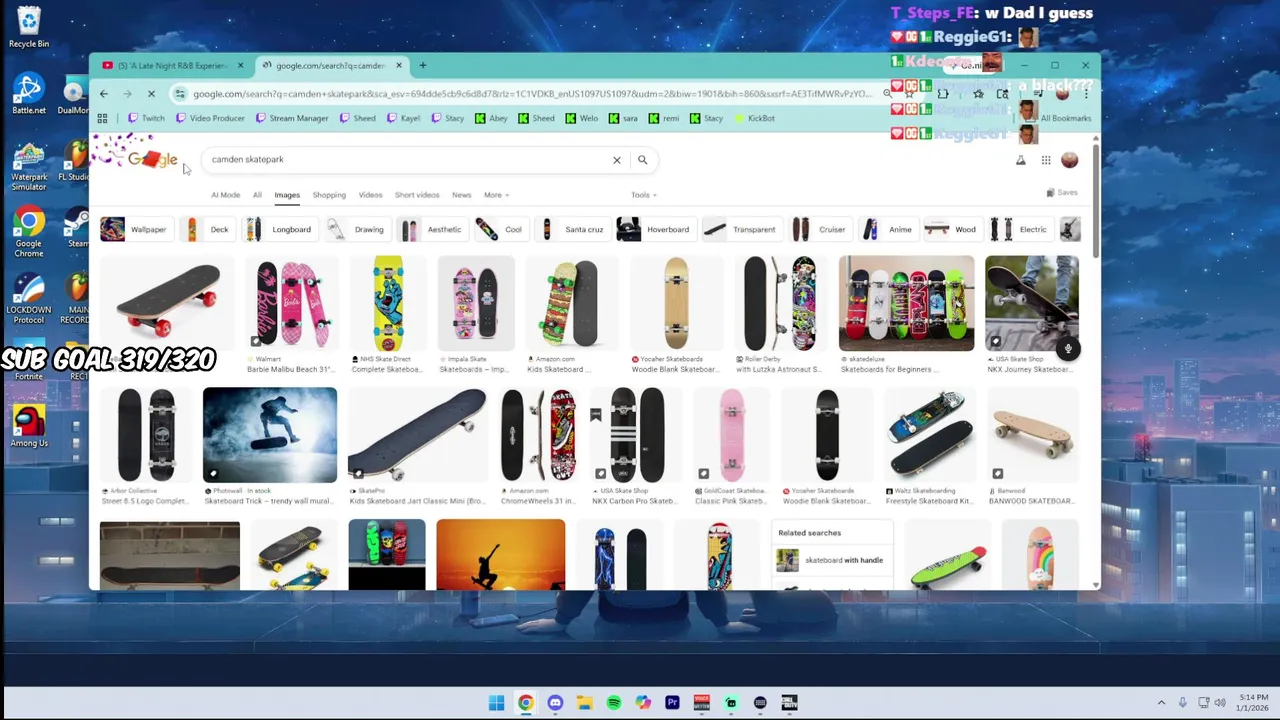Open LOCKDOWN Protocol desktop icon
1280x720 pixels.
[x=29, y=300]
